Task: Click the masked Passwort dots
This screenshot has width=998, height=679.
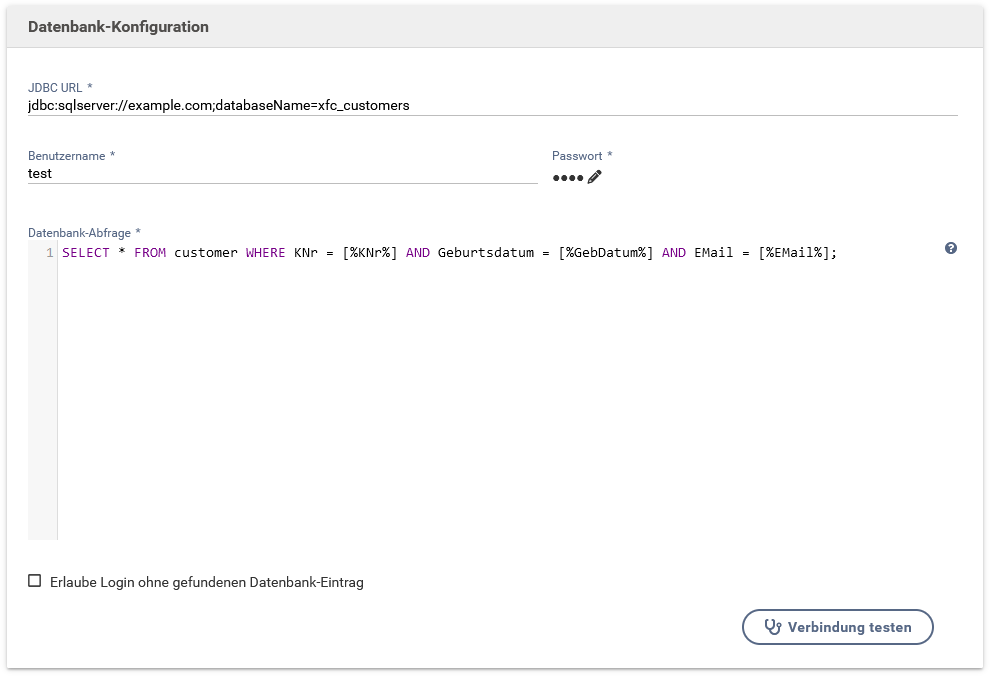Action: coord(567,178)
